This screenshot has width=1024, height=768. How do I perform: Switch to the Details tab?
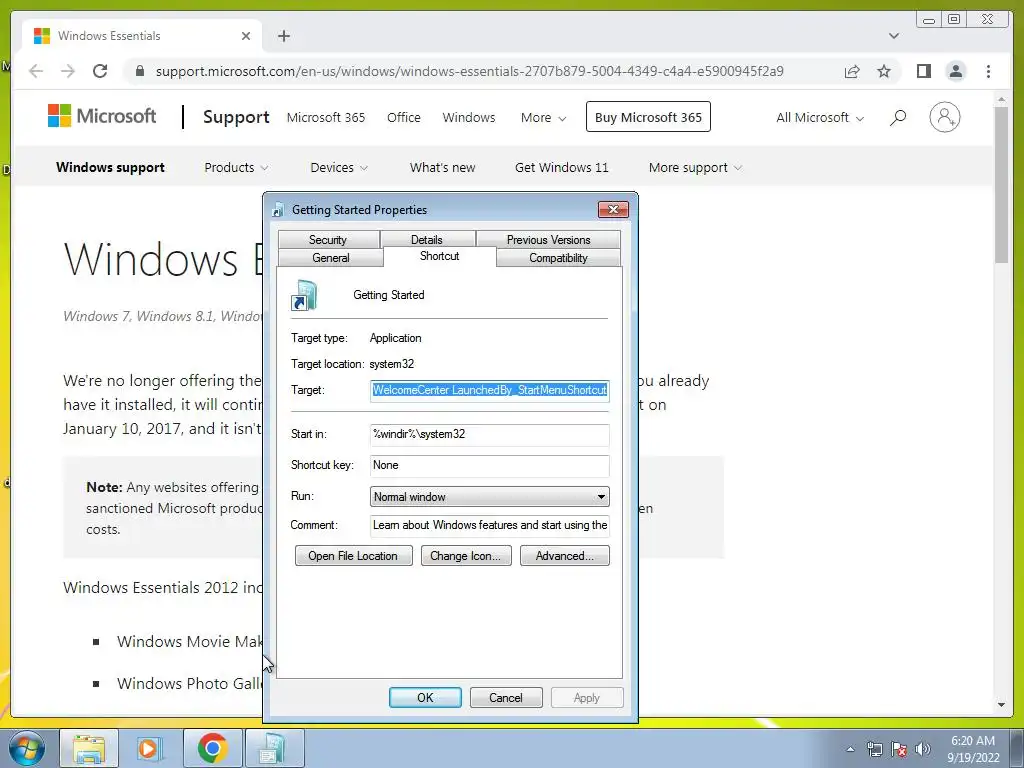point(426,240)
